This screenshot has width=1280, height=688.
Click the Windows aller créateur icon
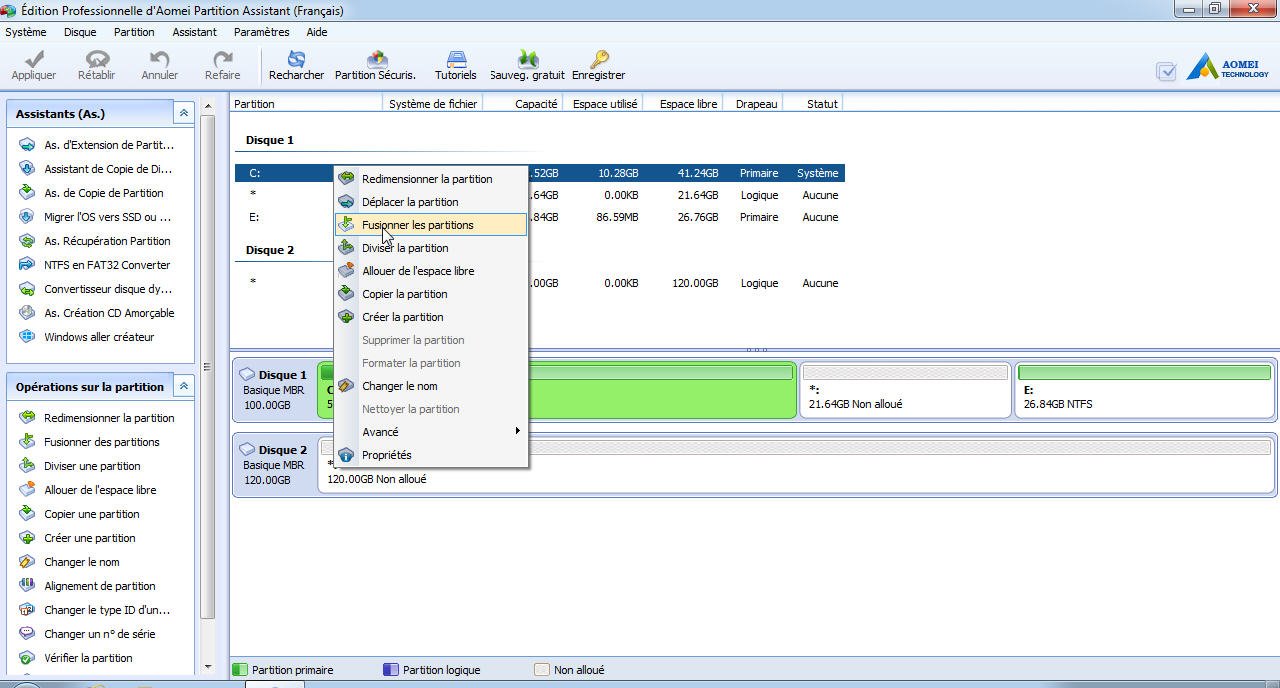(27, 337)
